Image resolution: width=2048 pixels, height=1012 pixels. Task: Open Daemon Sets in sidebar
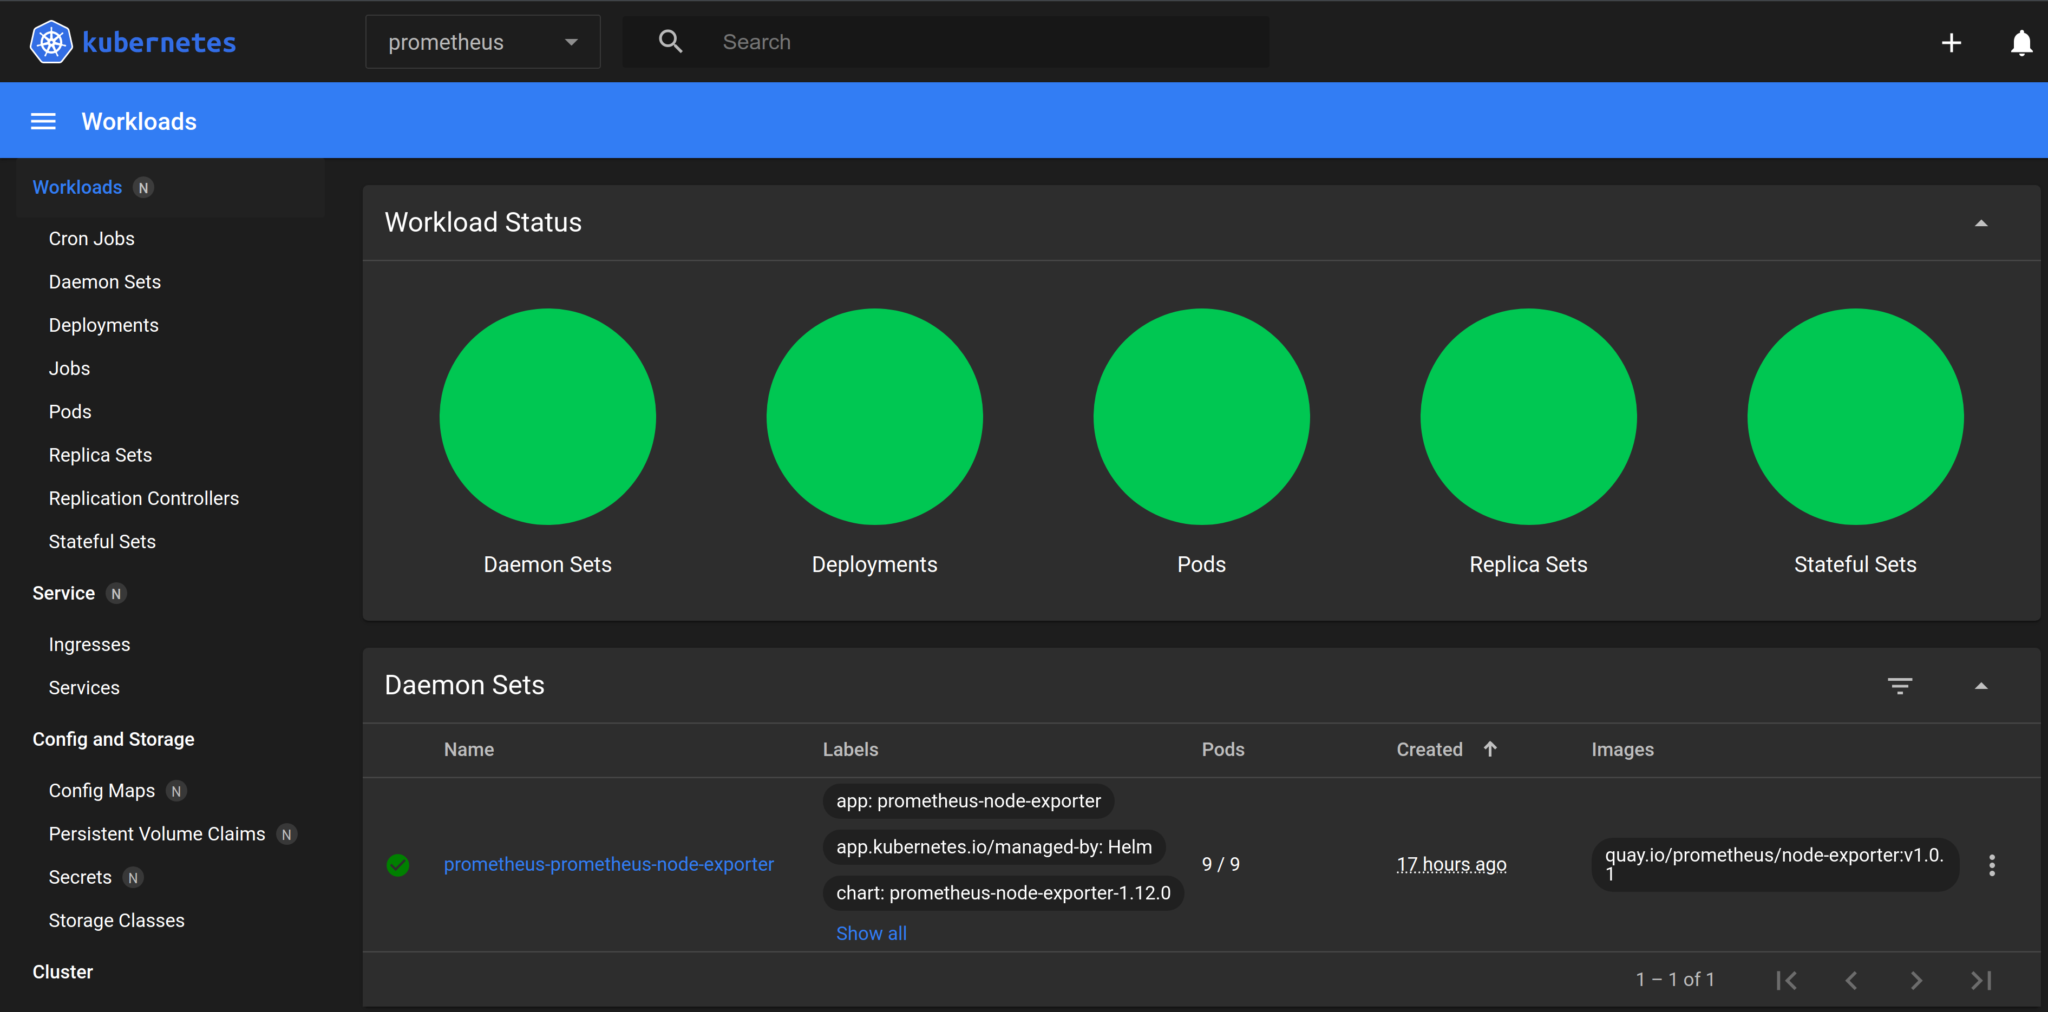104,282
